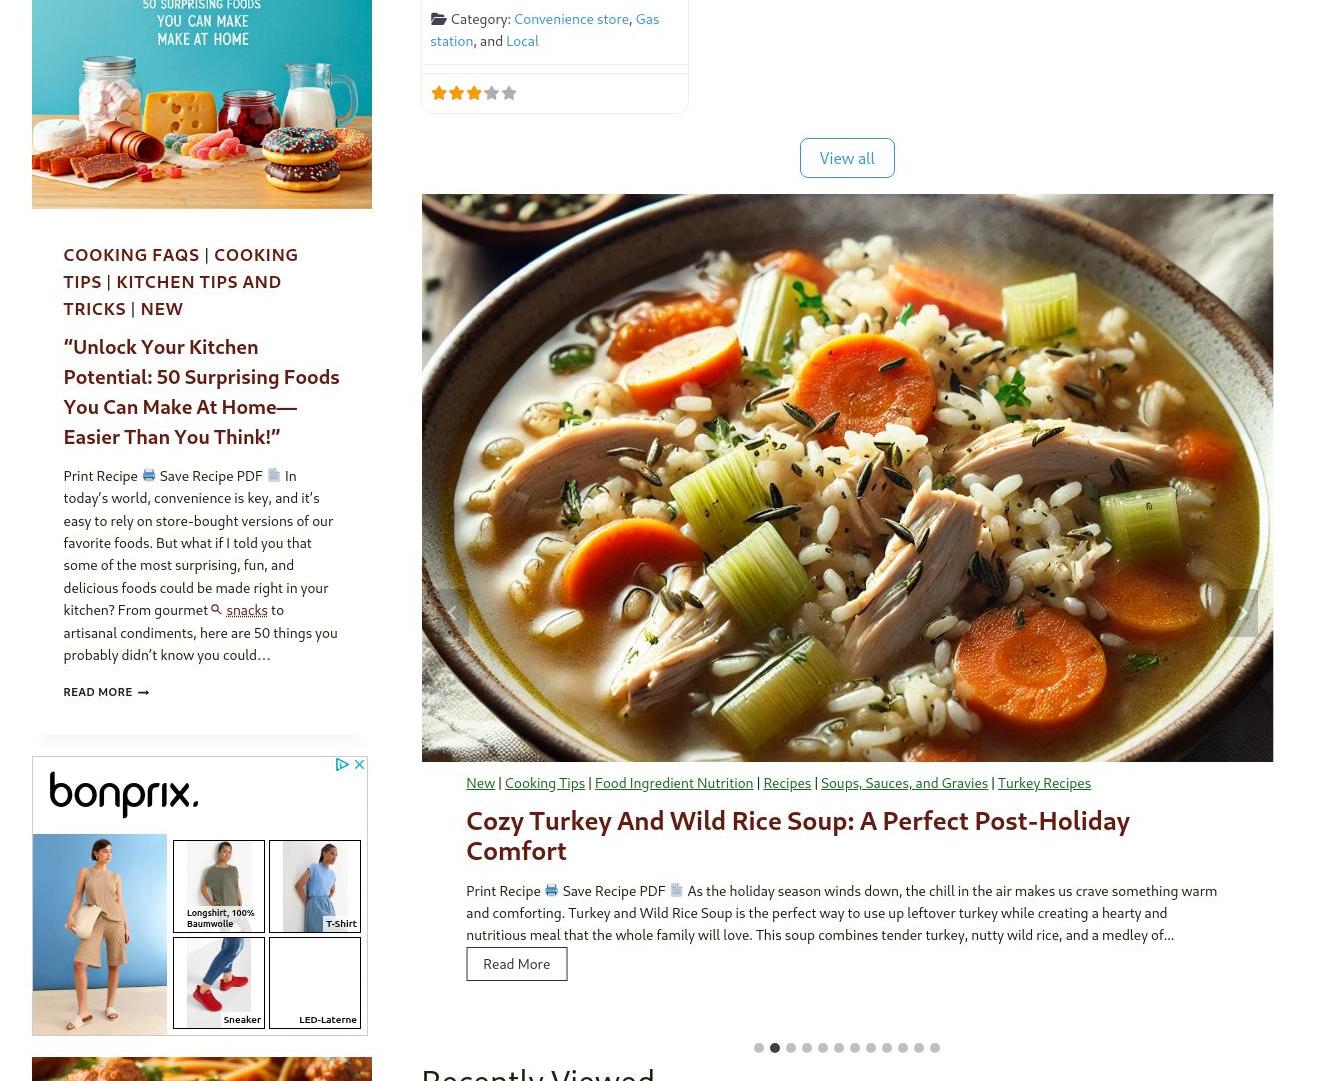This screenshot has width=1325, height=1081.
Task: Click the printer icon in sidebar article
Action: click(149, 475)
